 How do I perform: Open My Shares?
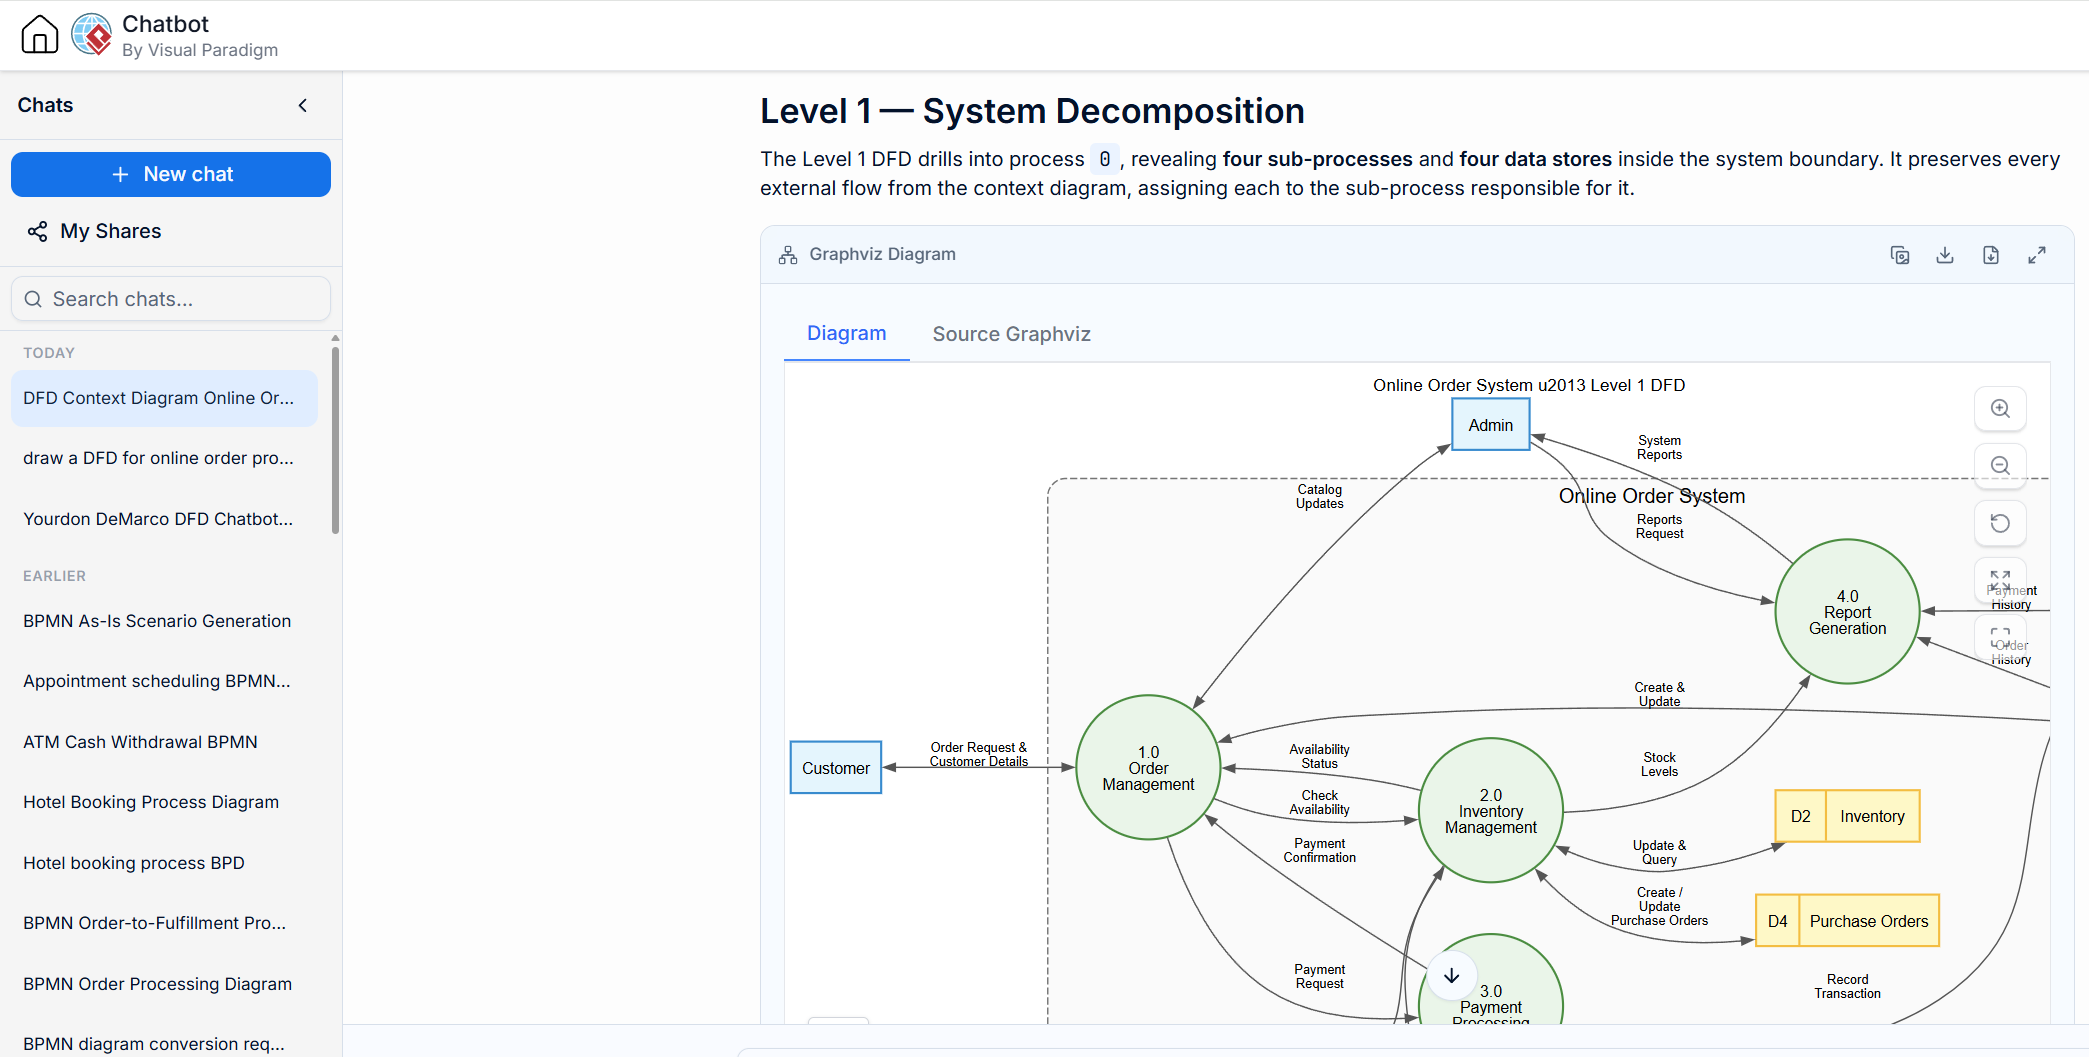coord(110,231)
